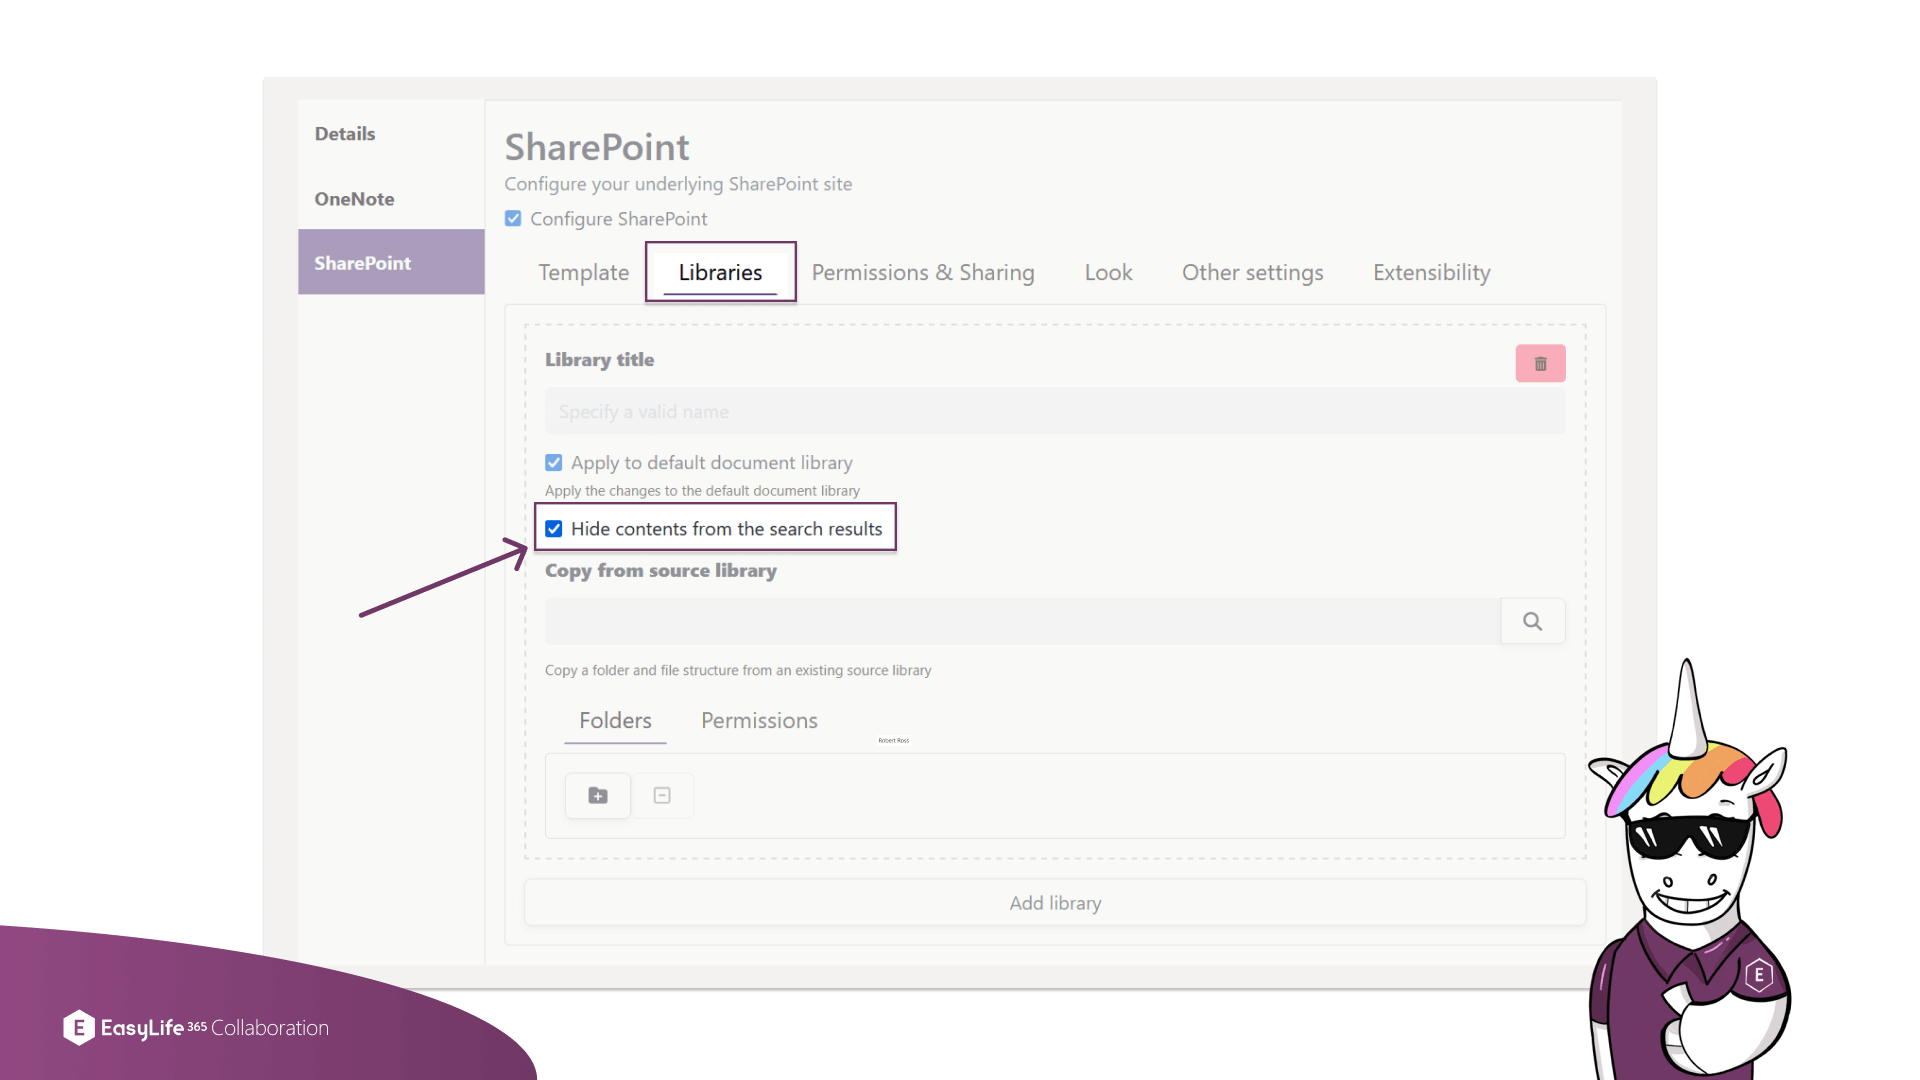The image size is (1920, 1080).
Task: Add a new folder with the folder-plus icon
Action: 597,795
